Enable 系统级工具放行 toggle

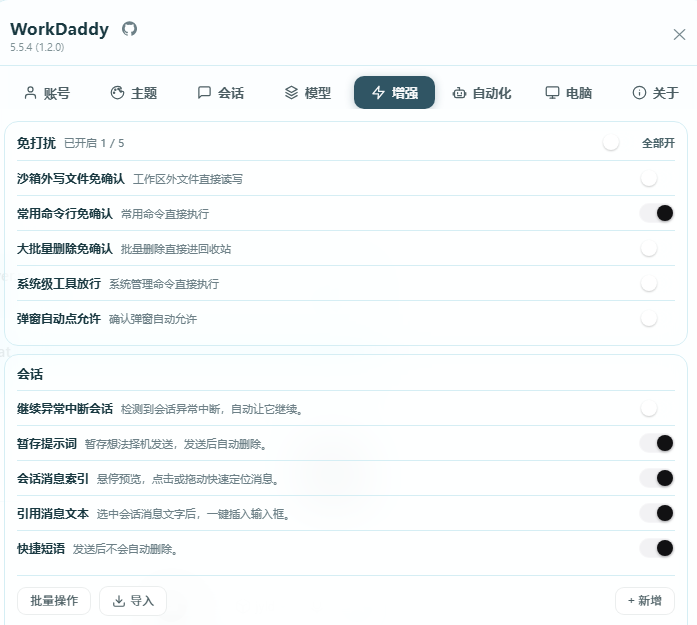pyautogui.click(x=657, y=284)
